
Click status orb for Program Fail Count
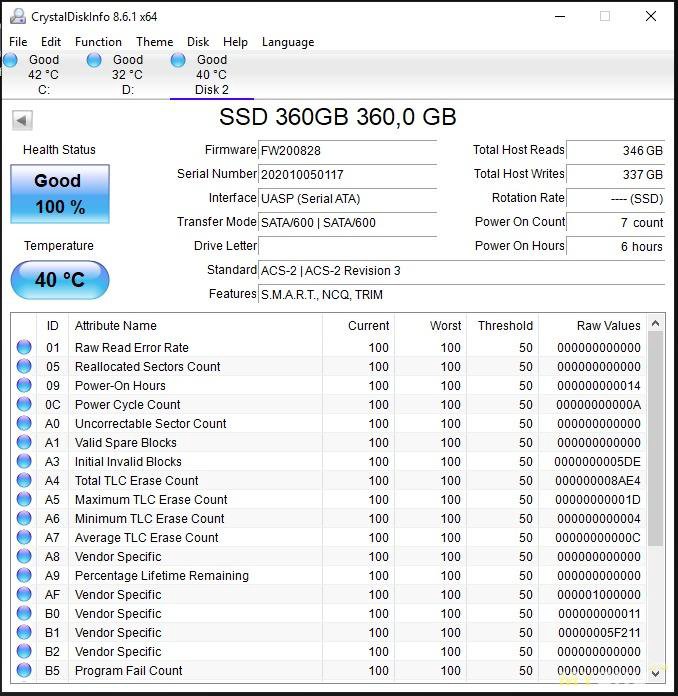[24, 671]
